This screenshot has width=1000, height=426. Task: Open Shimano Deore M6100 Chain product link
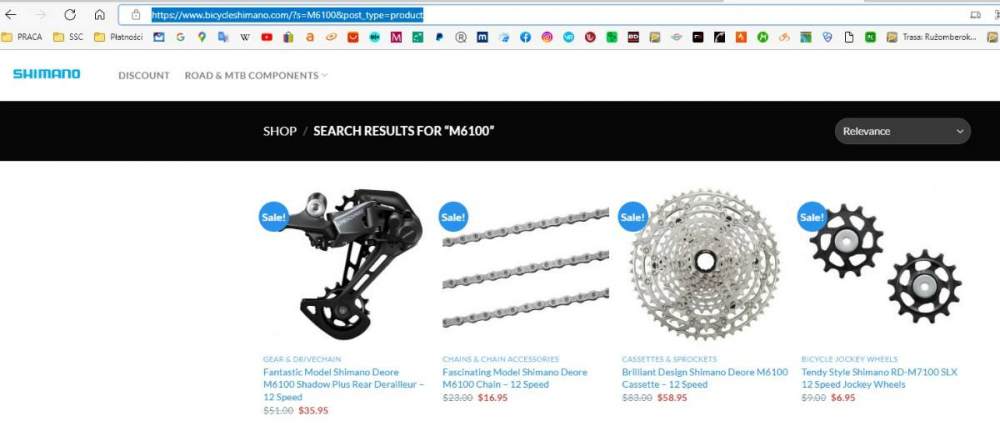515,378
